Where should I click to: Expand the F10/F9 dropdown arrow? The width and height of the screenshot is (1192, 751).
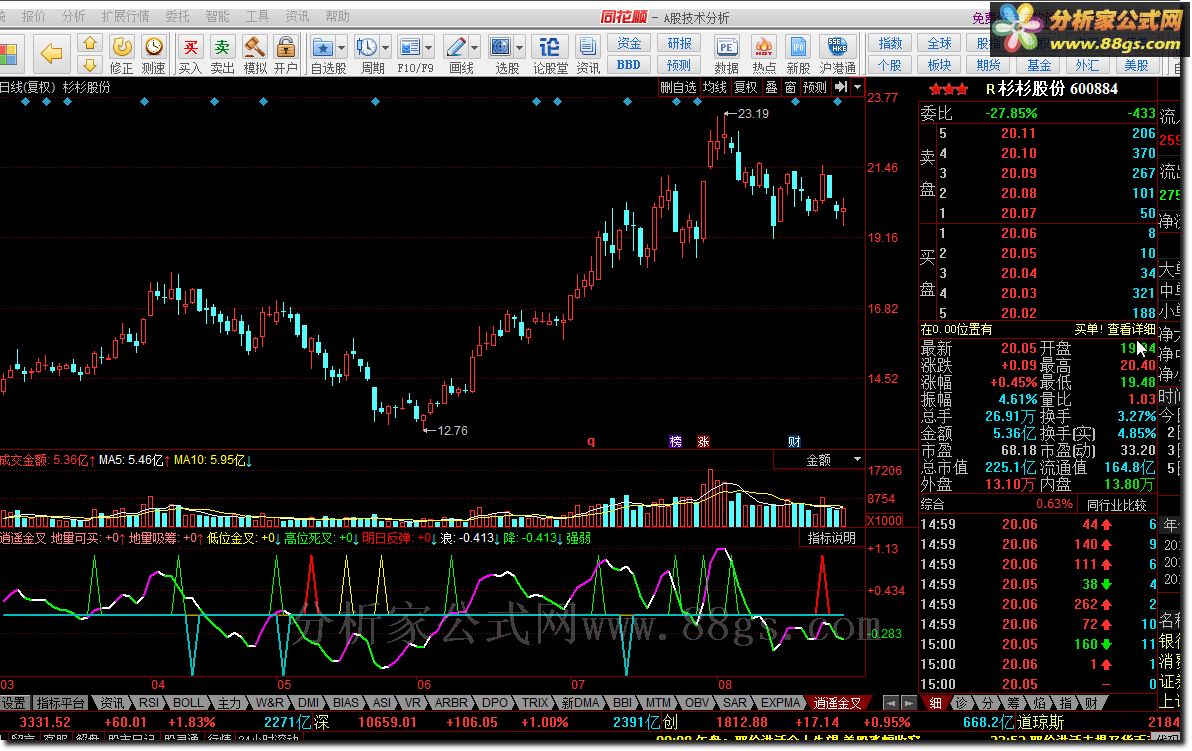[x=429, y=48]
